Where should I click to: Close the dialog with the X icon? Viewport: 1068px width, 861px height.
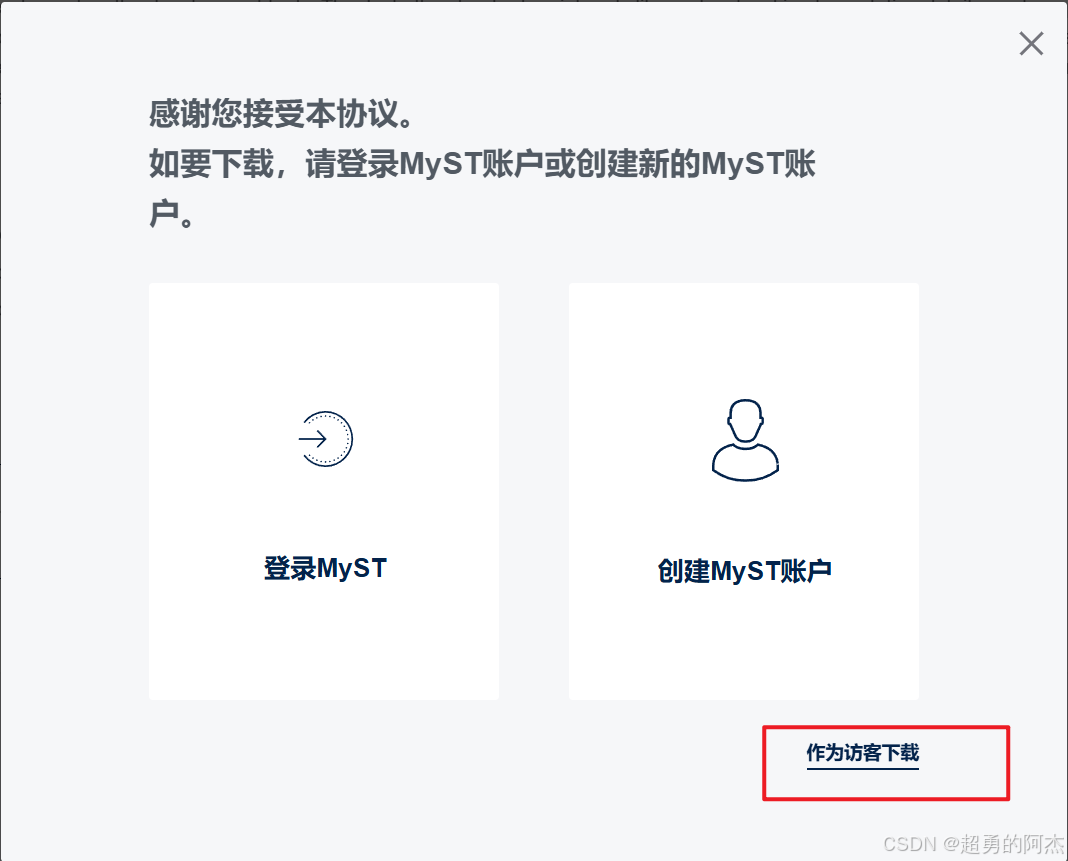click(1031, 44)
